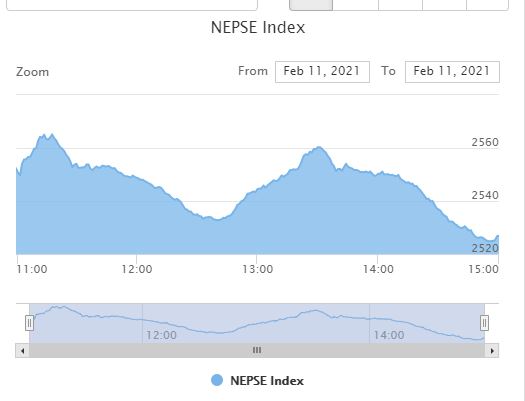Click the NEPSE Index chart title
Viewport: 525px width, 401px height.
pyautogui.click(x=258, y=27)
